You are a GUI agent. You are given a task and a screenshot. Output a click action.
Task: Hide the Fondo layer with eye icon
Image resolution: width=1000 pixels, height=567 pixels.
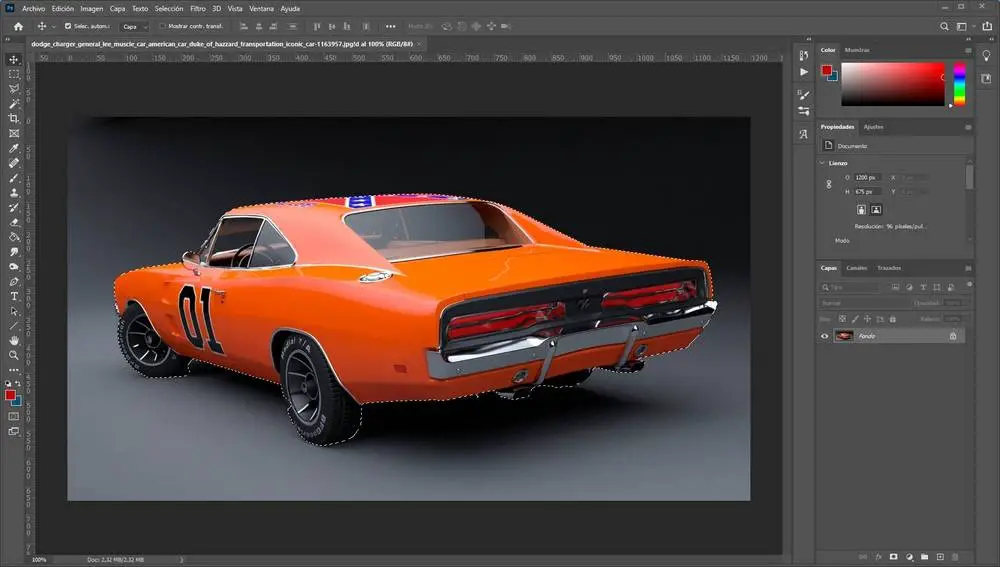coord(825,336)
